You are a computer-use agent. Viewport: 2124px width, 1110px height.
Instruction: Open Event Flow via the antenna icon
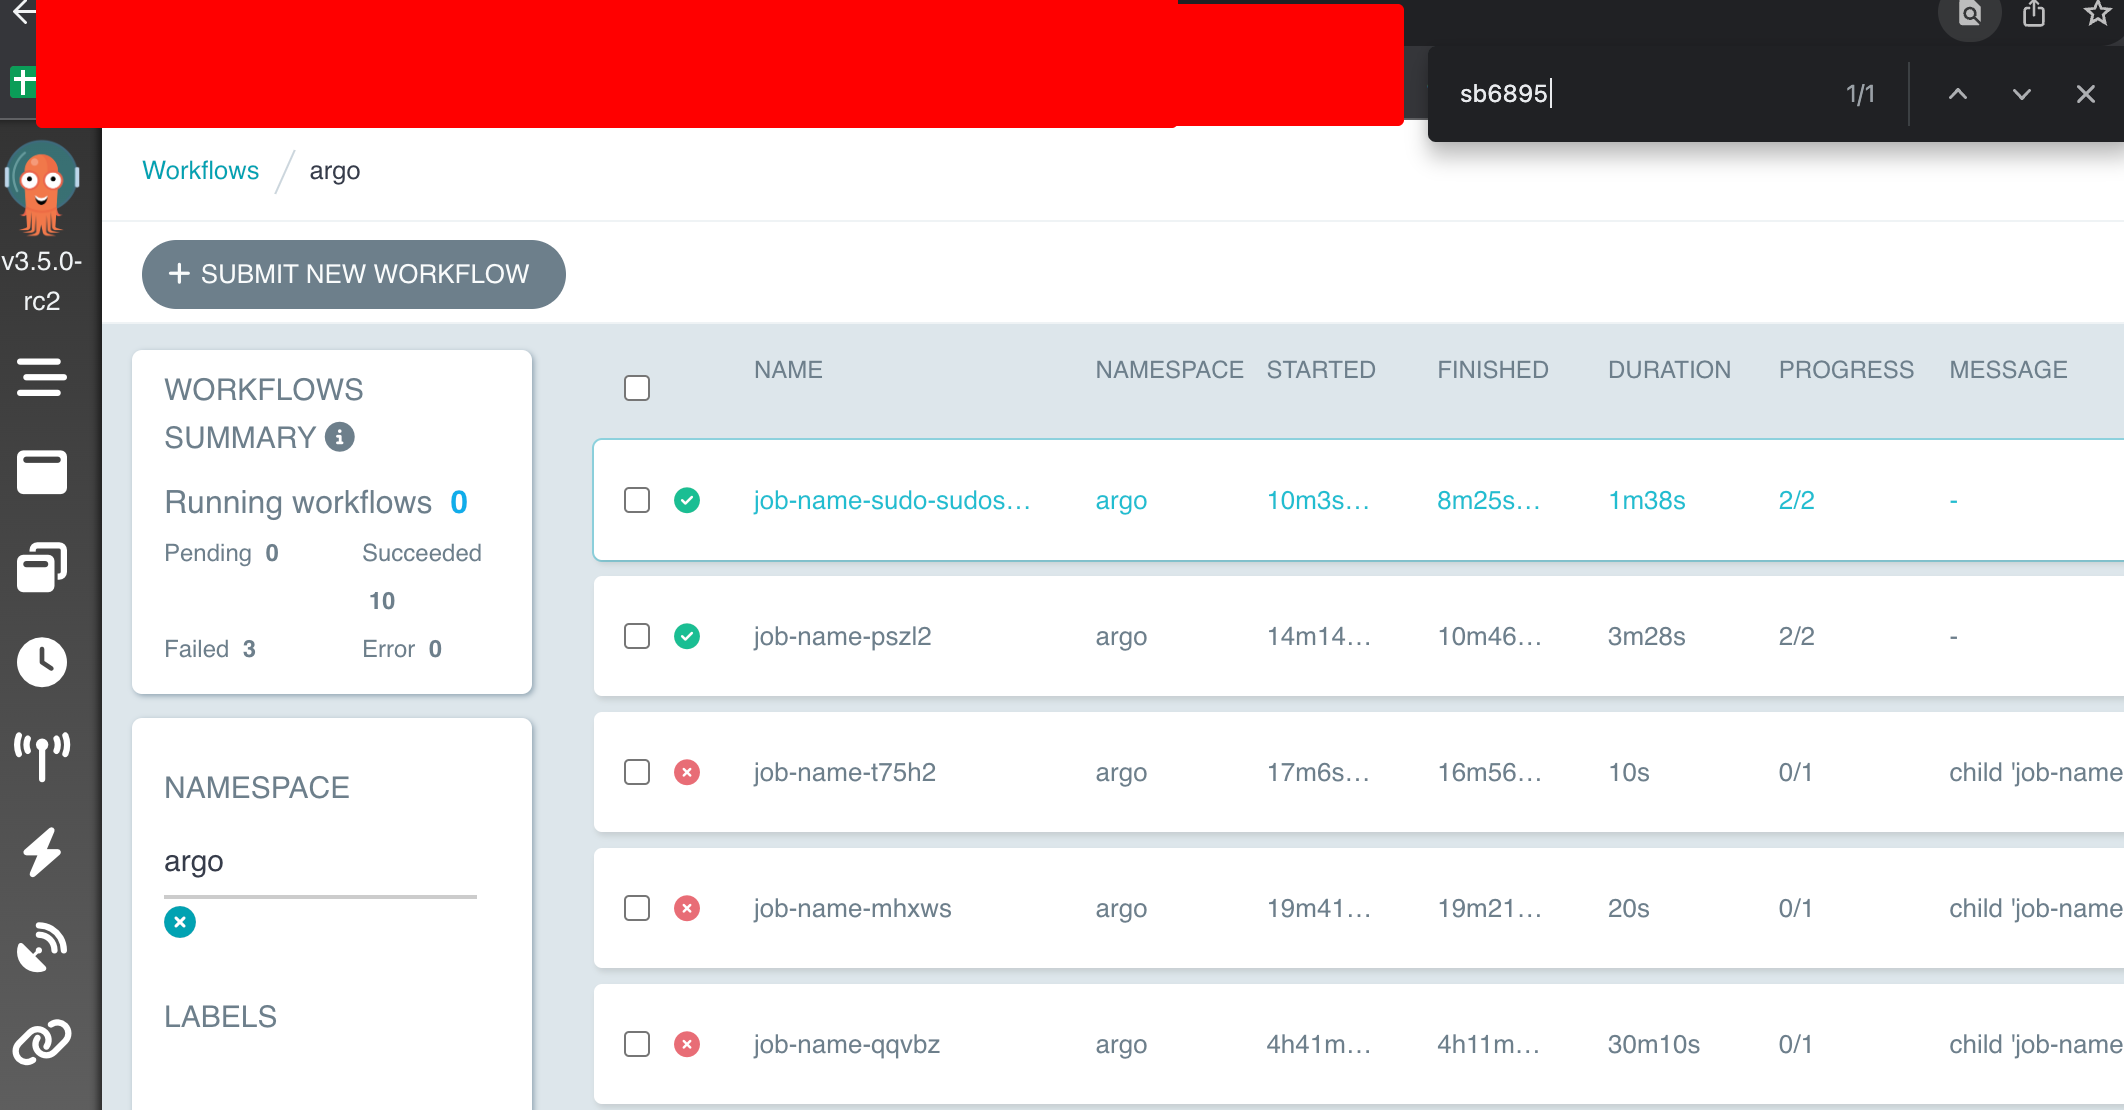pyautogui.click(x=43, y=755)
